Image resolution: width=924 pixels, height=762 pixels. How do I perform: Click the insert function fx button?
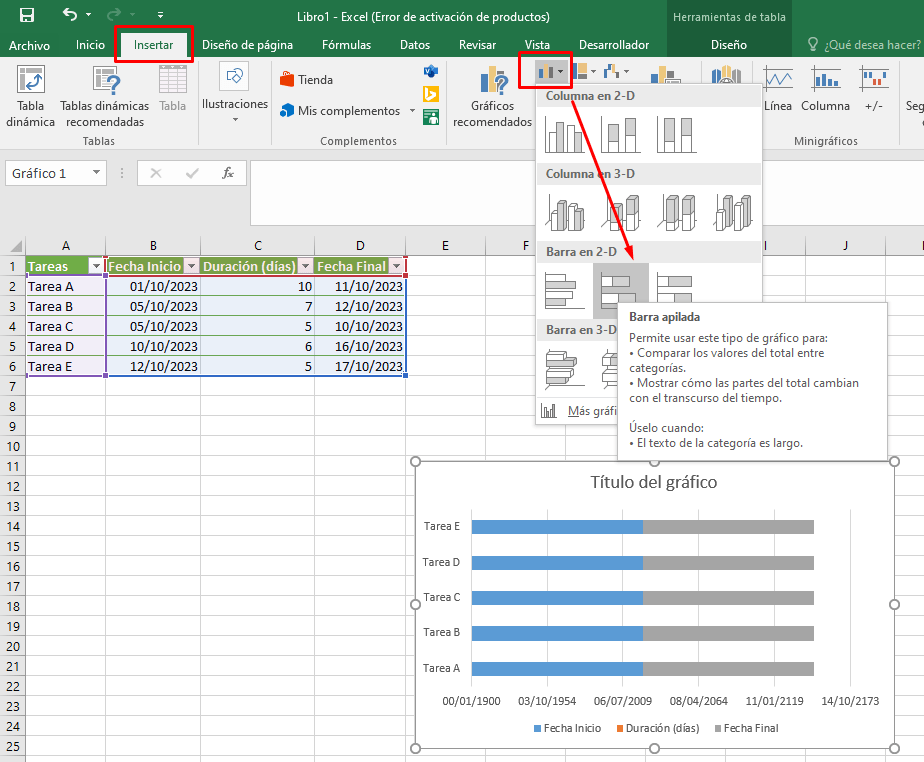pos(228,173)
